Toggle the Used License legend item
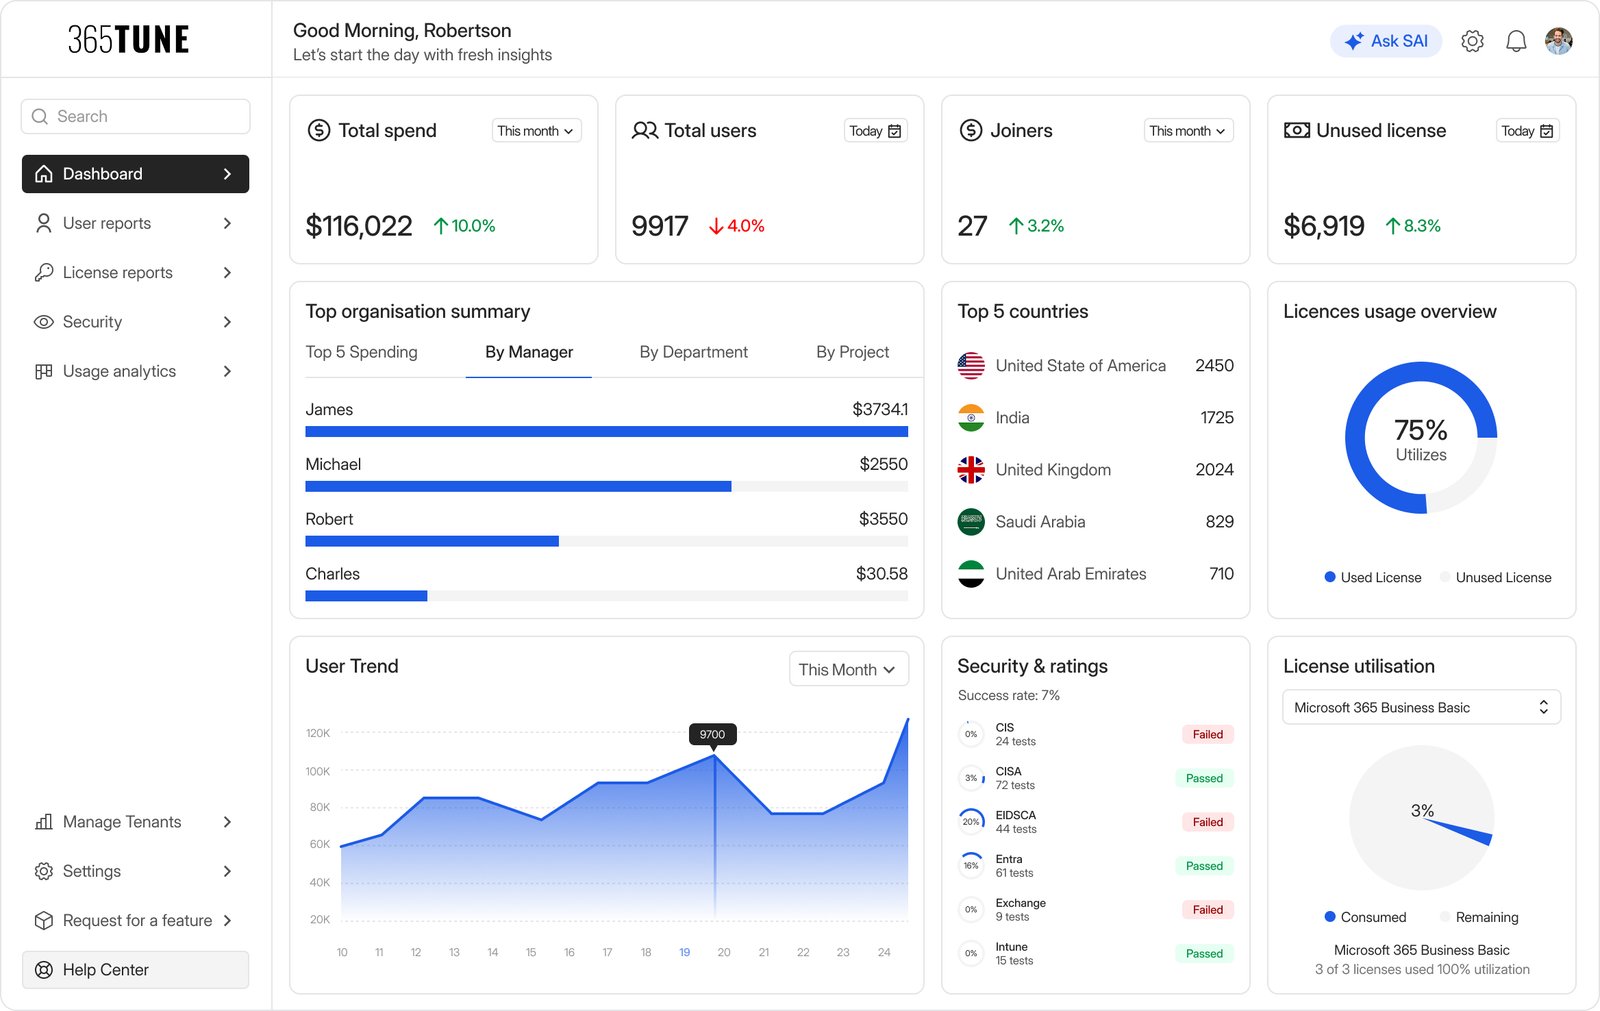Image resolution: width=1600 pixels, height=1011 pixels. [x=1372, y=577]
